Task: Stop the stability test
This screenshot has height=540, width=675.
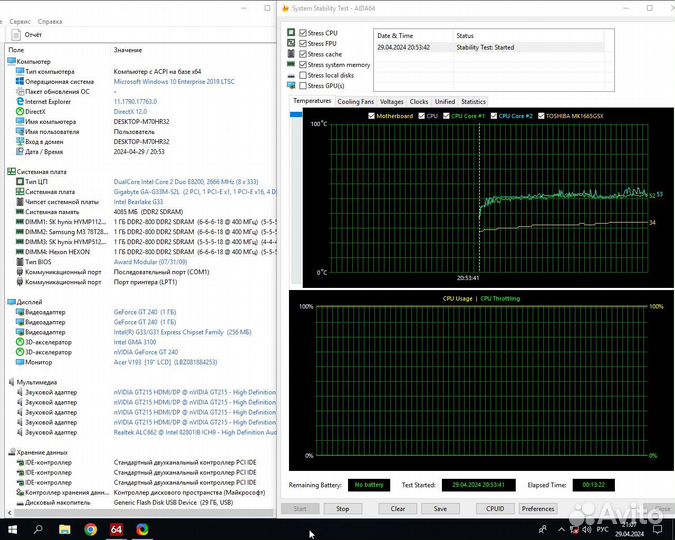Action: (343, 509)
